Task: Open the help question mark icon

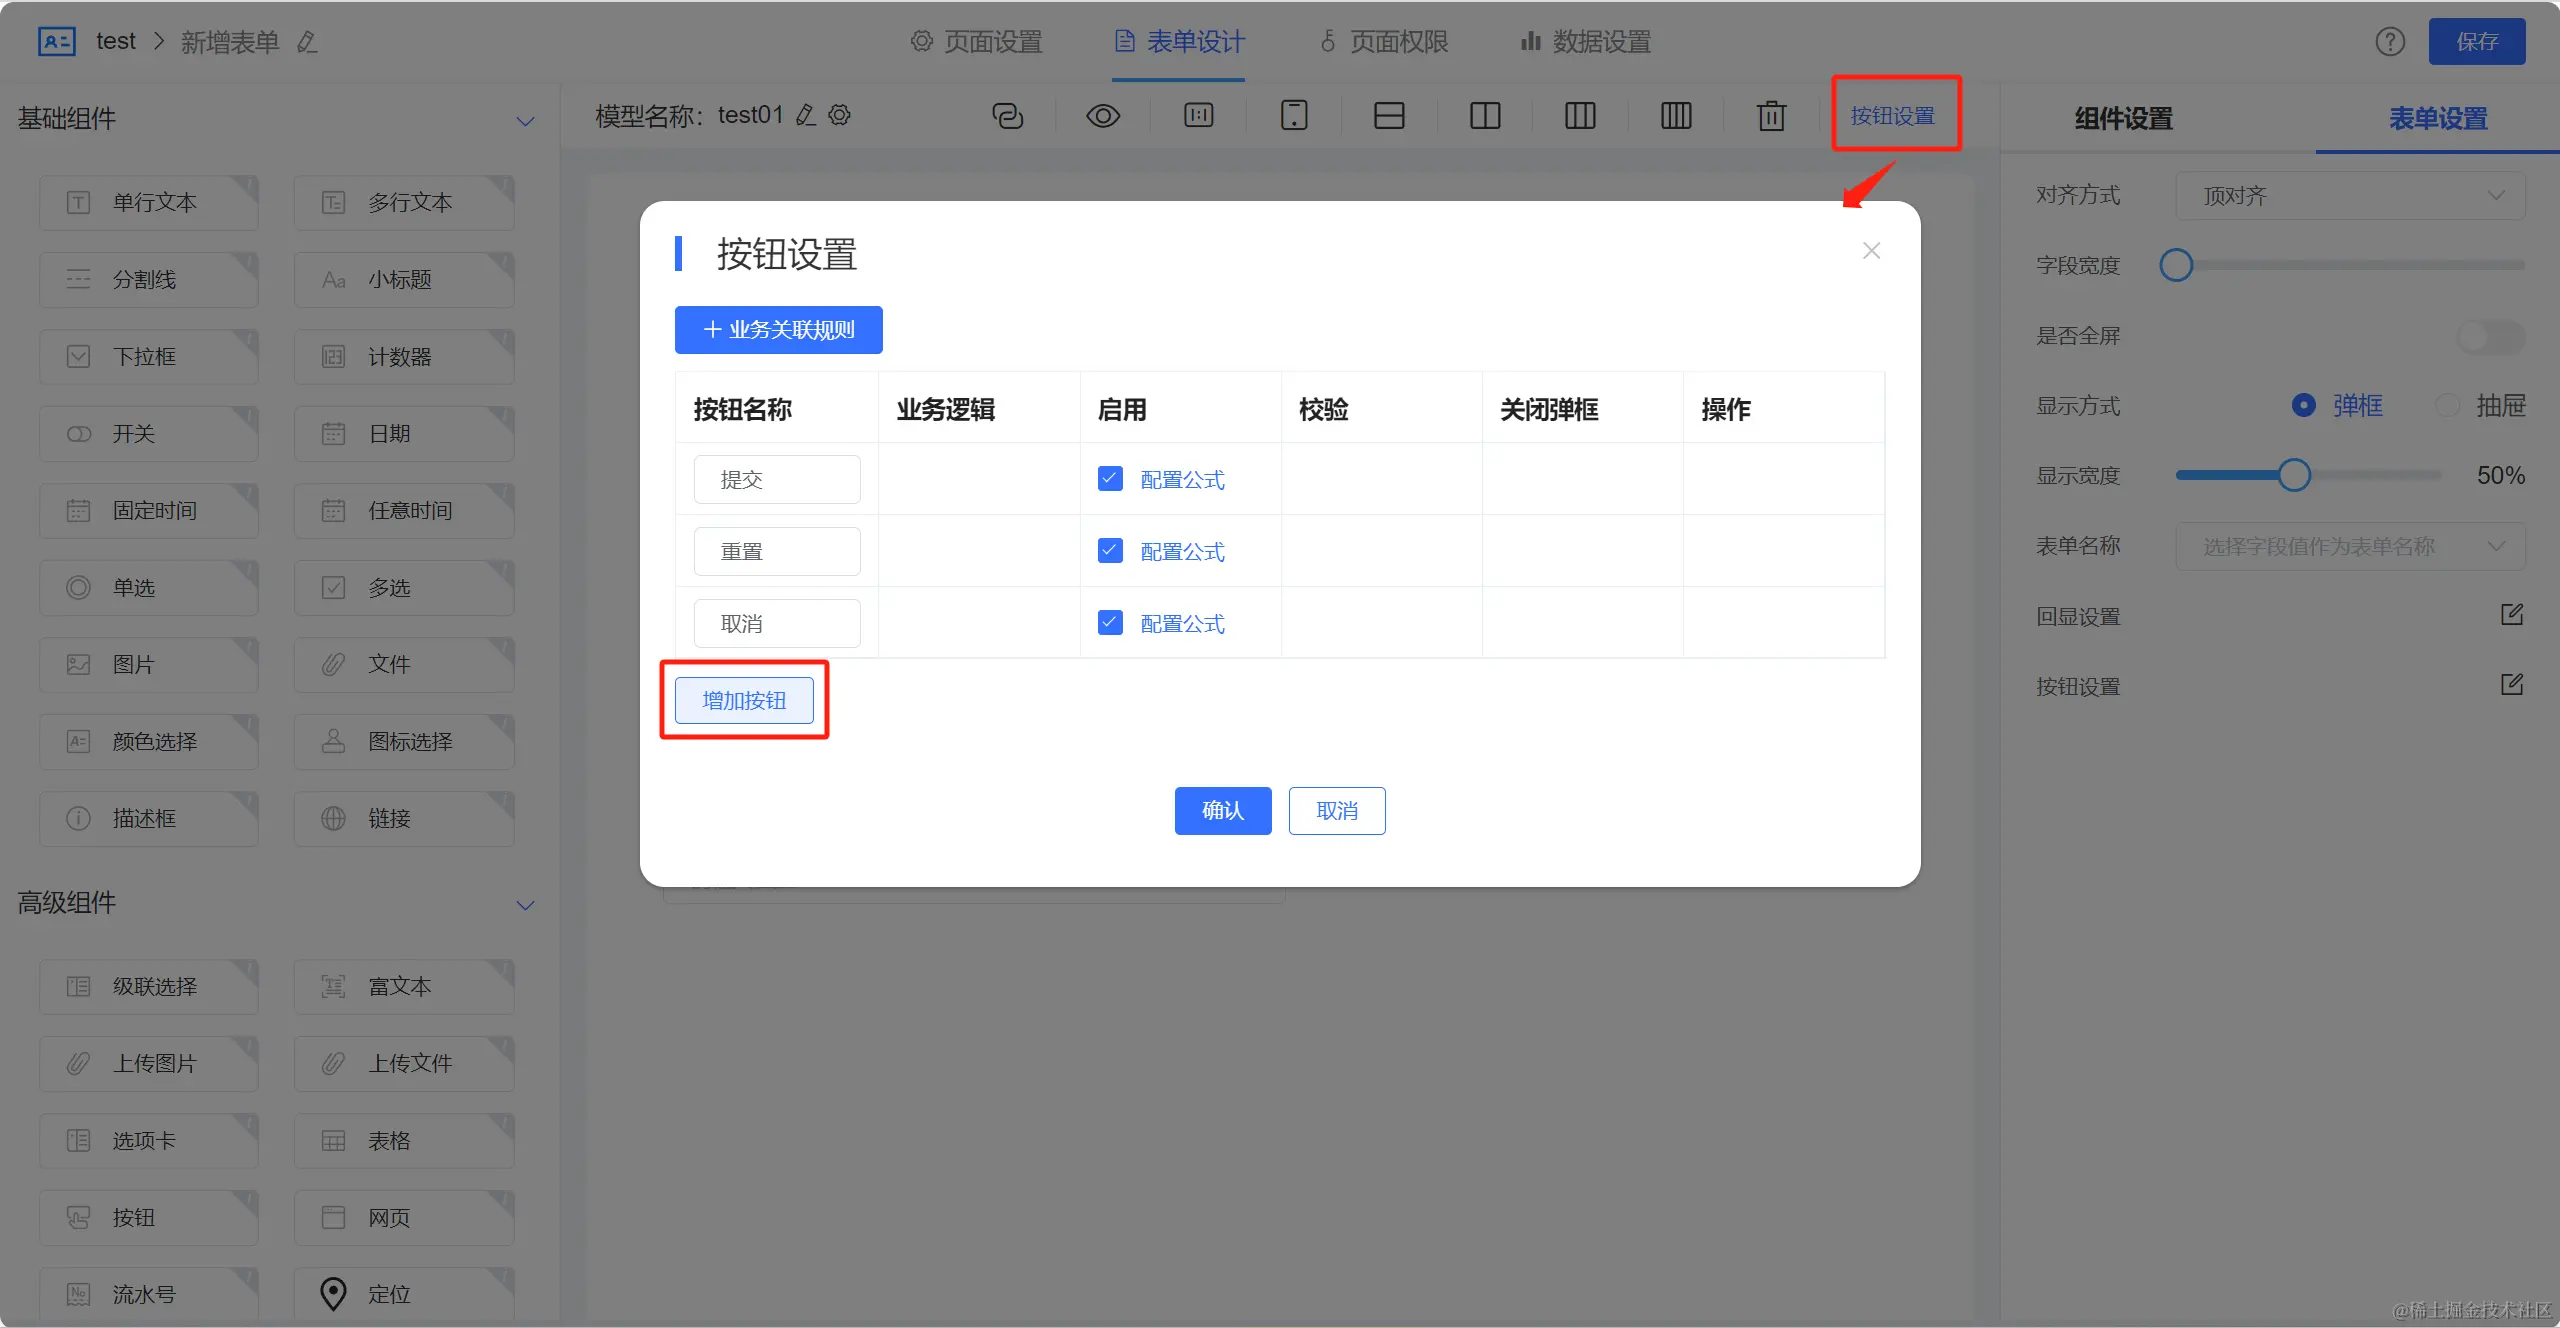Action: pos(2390,42)
